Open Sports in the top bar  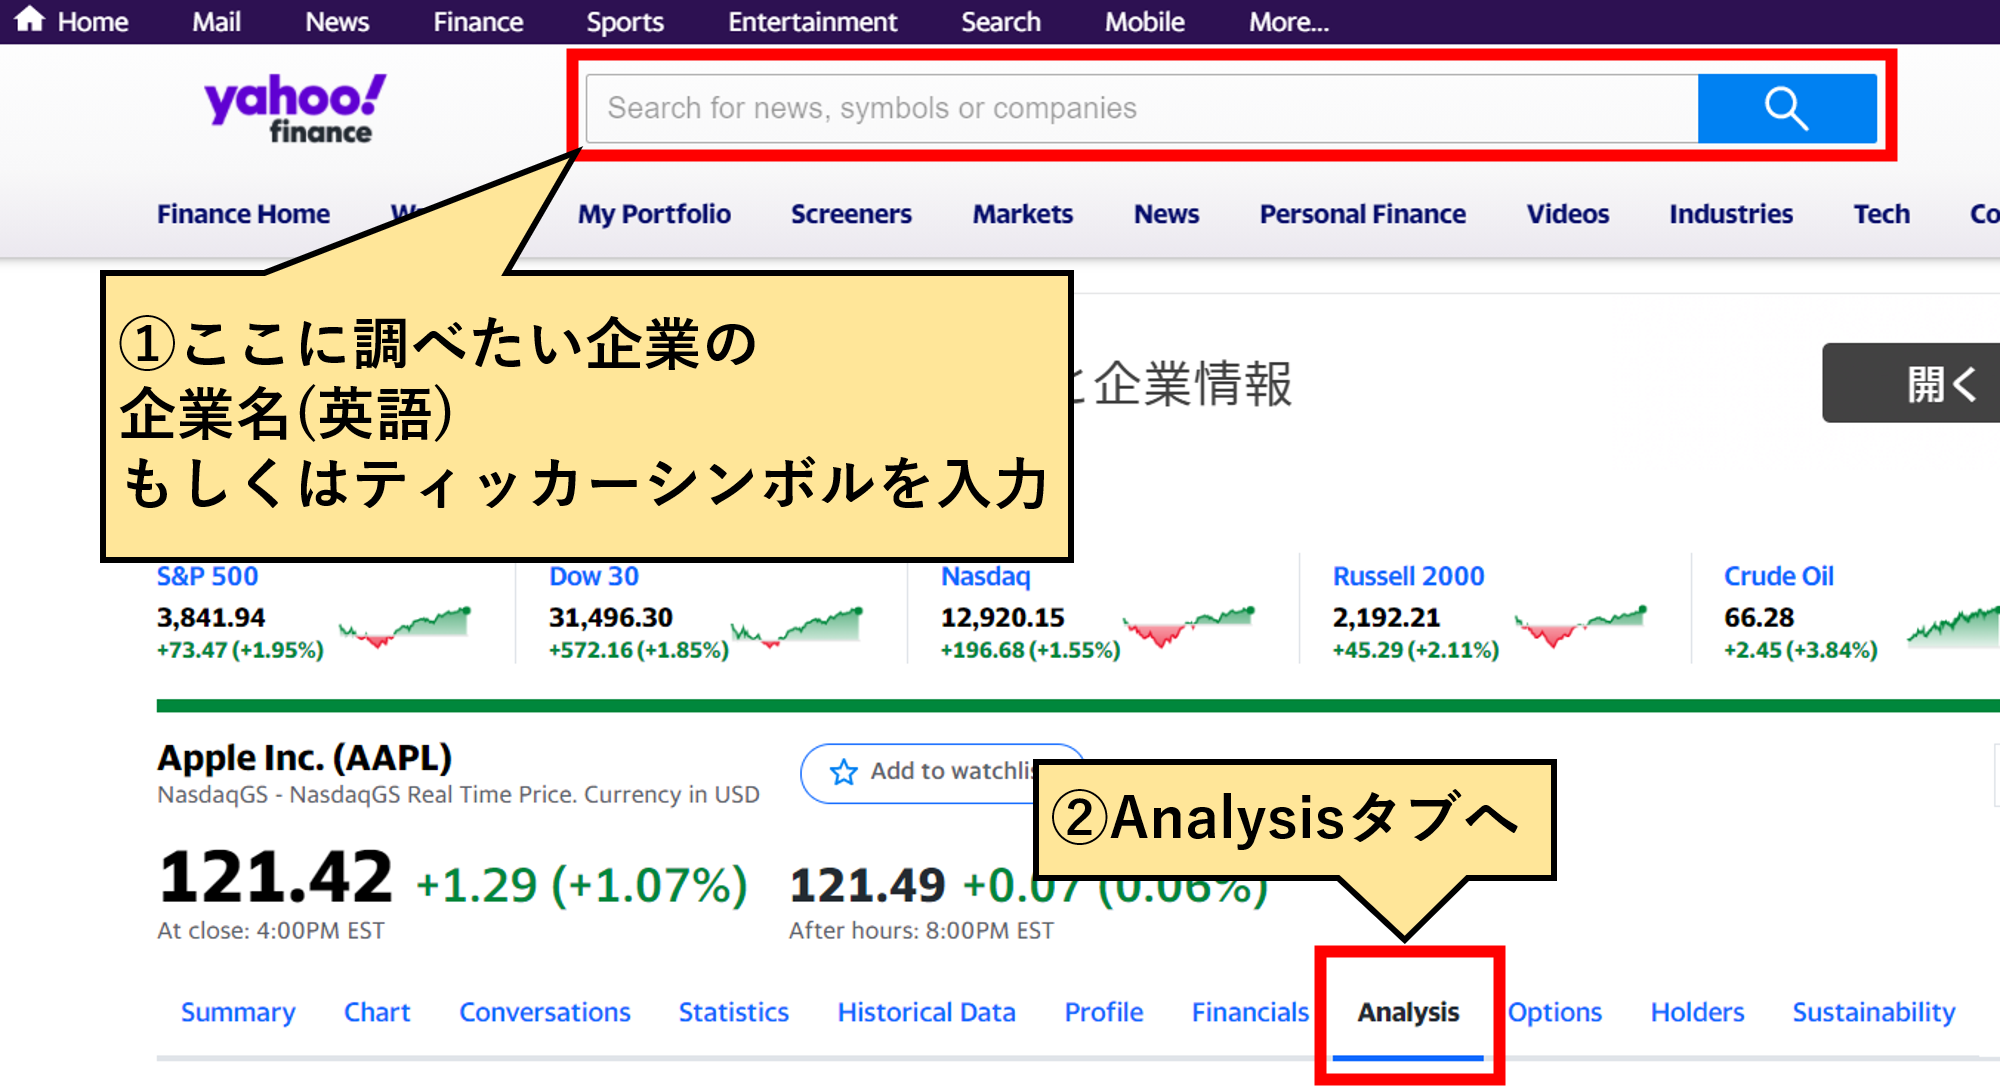[x=625, y=22]
